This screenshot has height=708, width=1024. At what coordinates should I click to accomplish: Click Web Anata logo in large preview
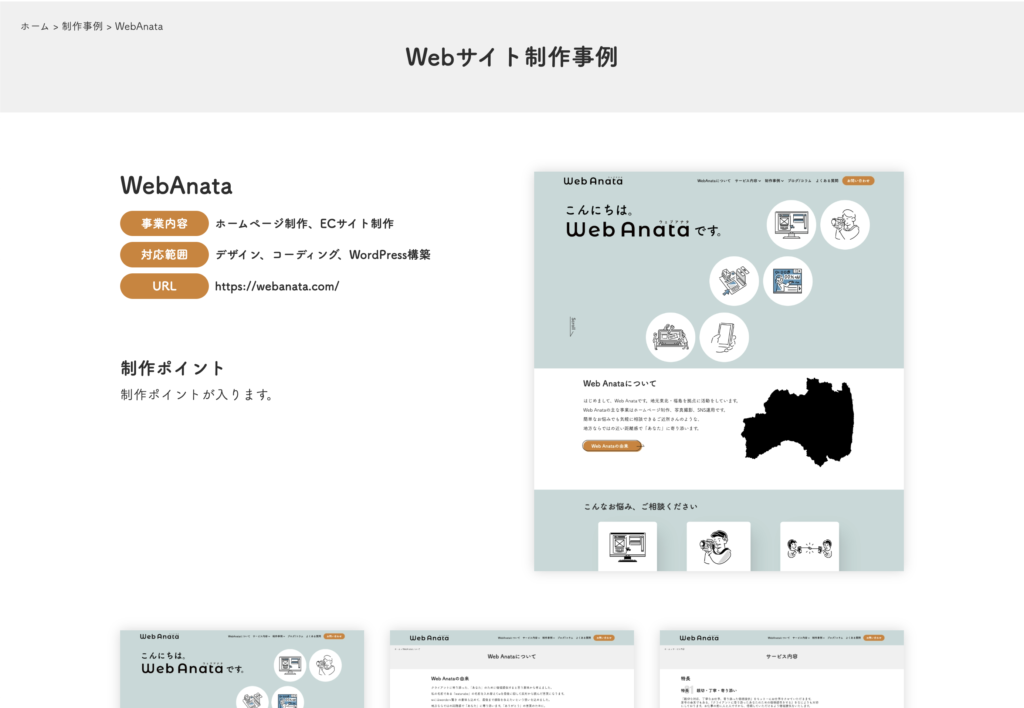[593, 181]
